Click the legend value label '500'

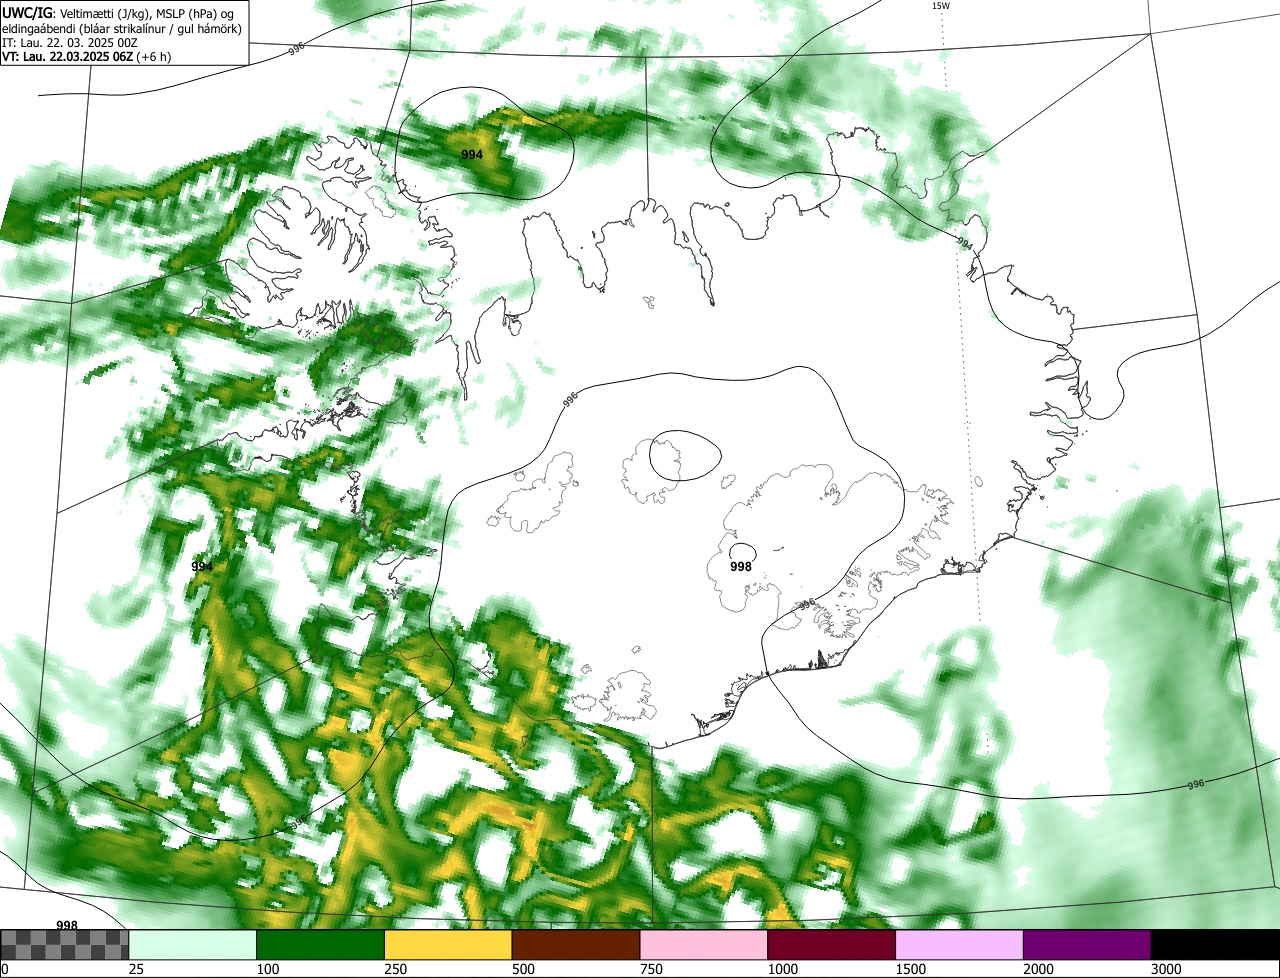pos(524,969)
